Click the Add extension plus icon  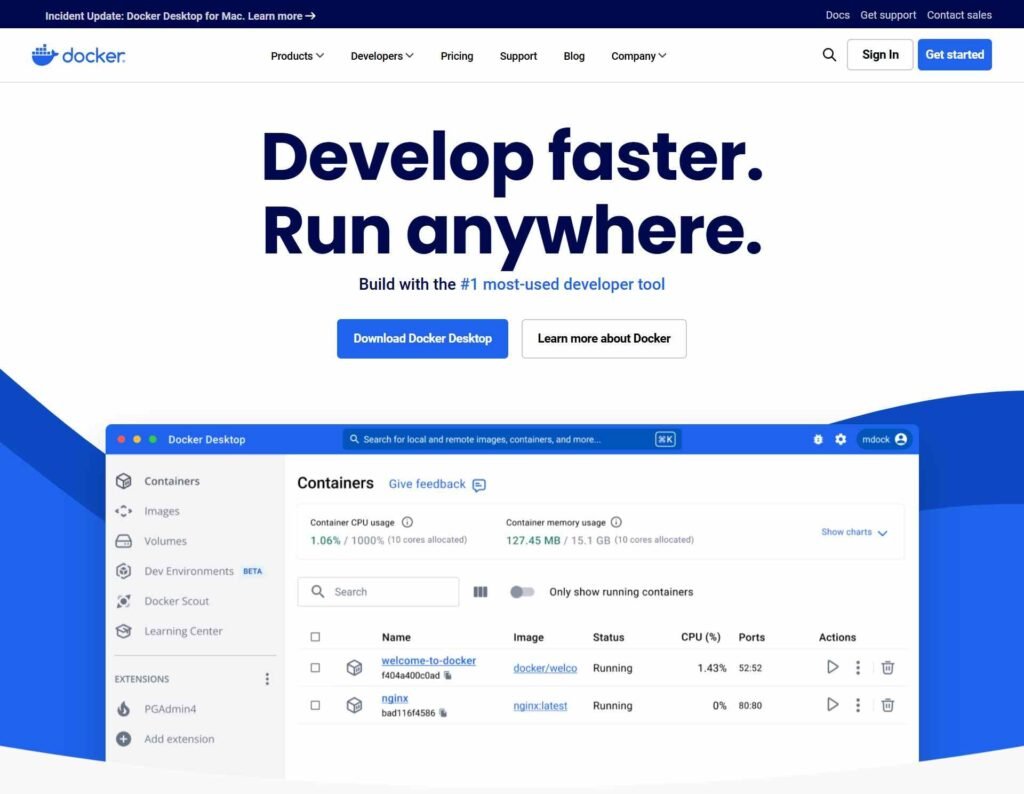tap(123, 739)
